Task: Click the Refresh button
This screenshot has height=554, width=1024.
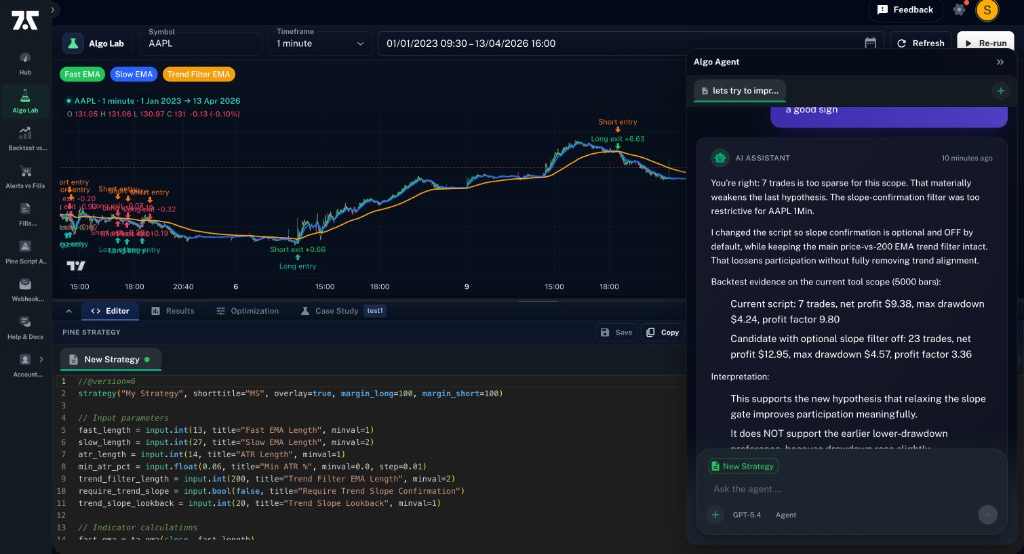Action: (921, 43)
